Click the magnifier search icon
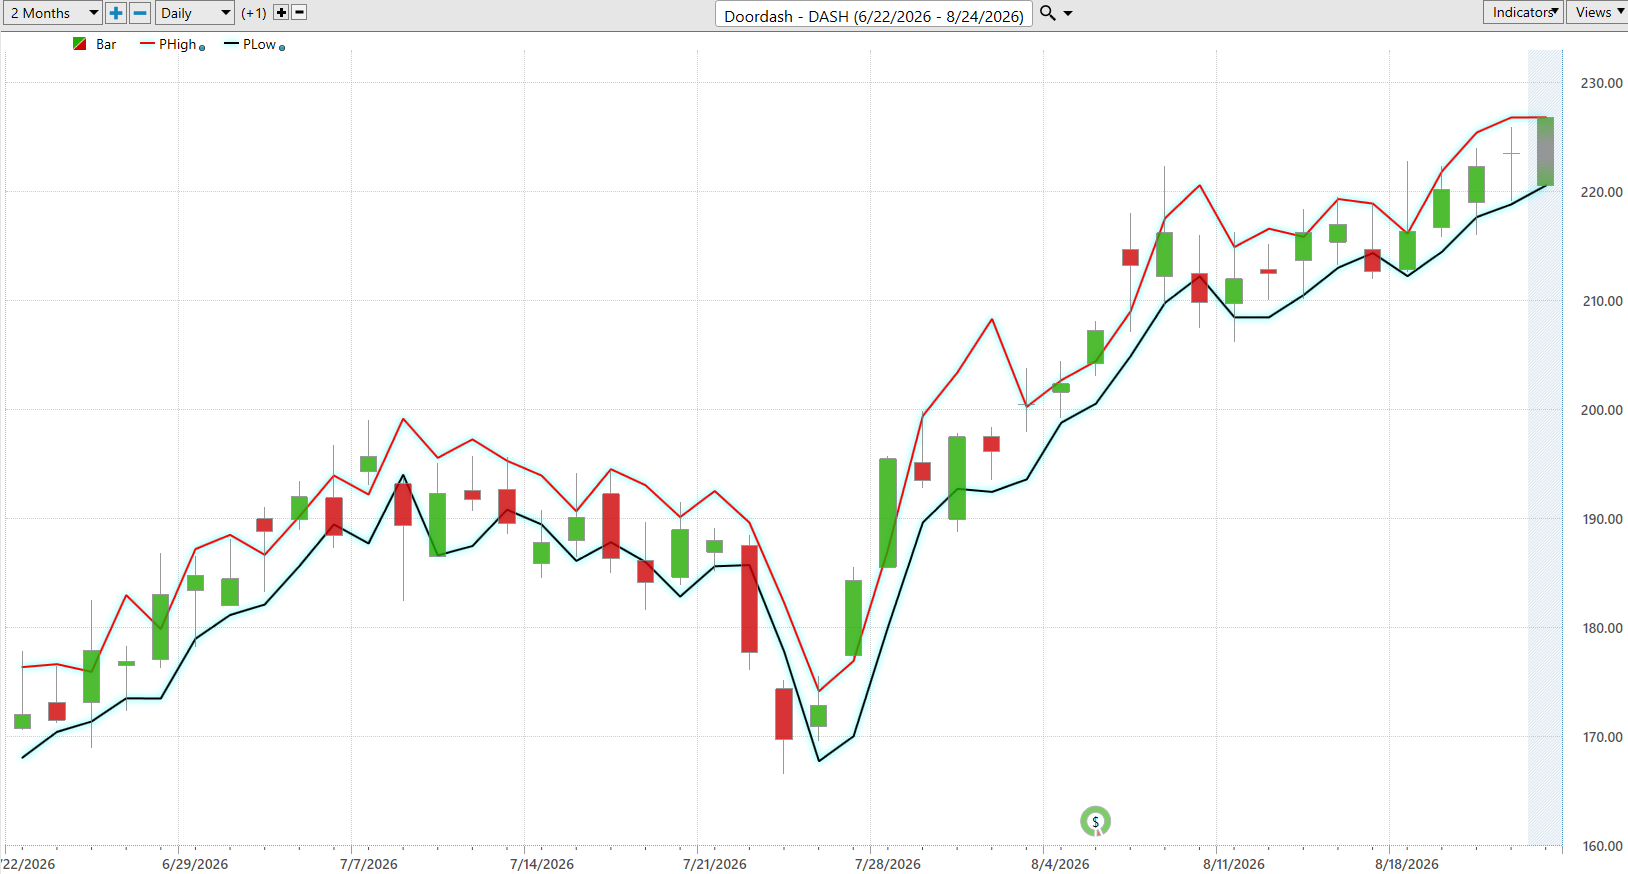 point(1048,13)
